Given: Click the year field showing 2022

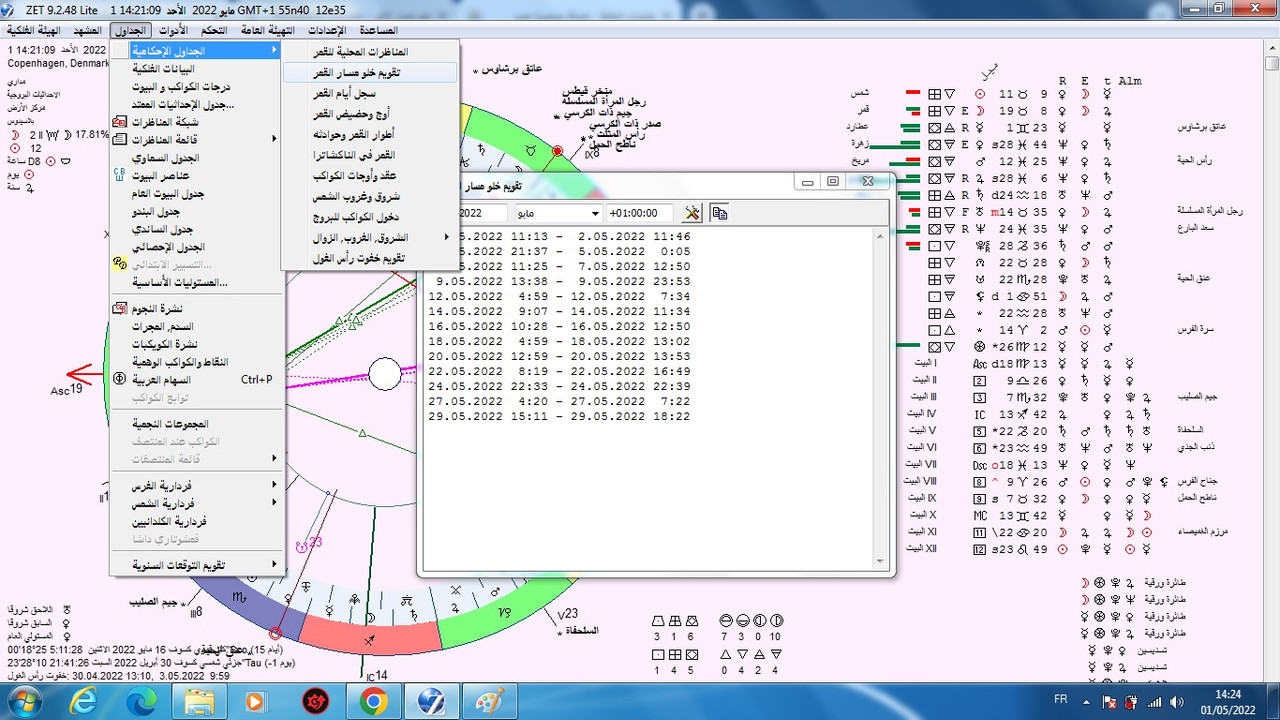Looking at the screenshot, I should tap(482, 213).
